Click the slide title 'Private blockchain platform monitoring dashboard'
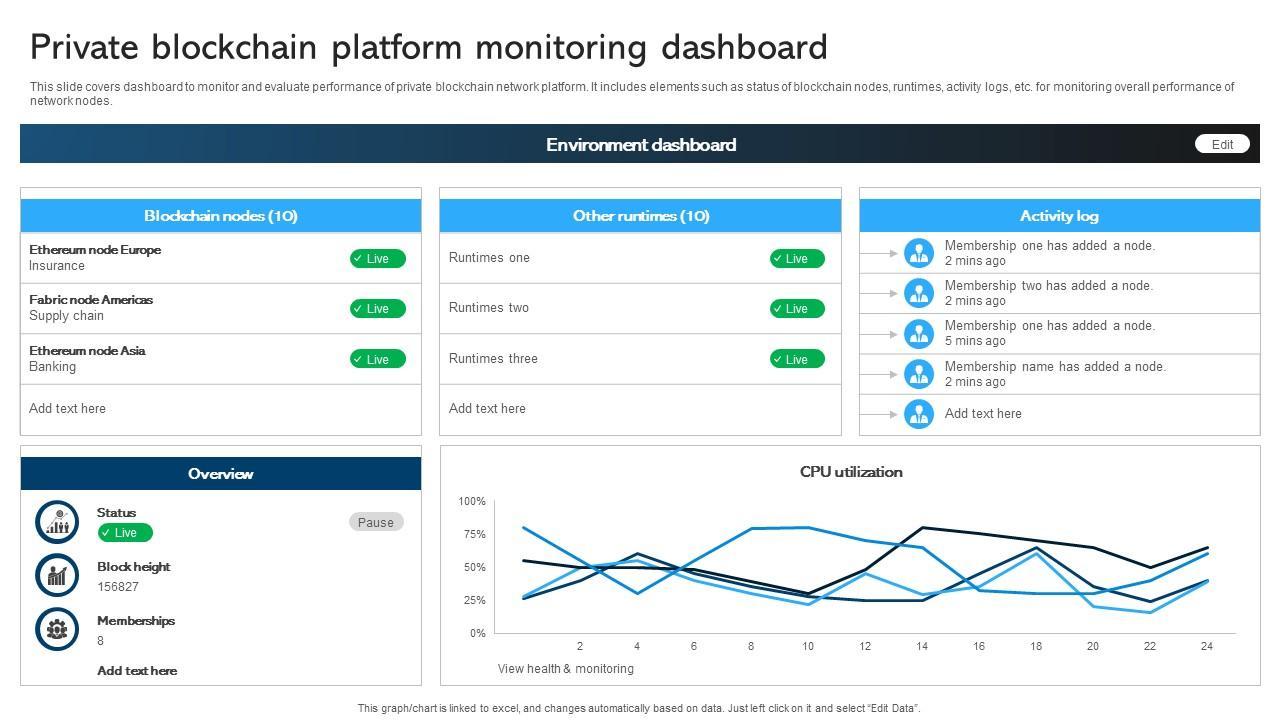Image resolution: width=1280 pixels, height=720 pixels. coord(429,47)
